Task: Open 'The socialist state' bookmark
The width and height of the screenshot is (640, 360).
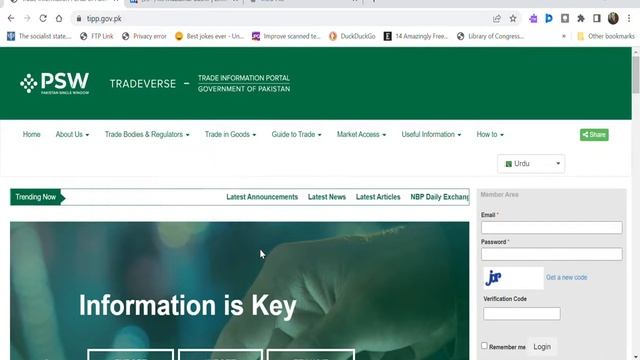Action: (x=39, y=36)
